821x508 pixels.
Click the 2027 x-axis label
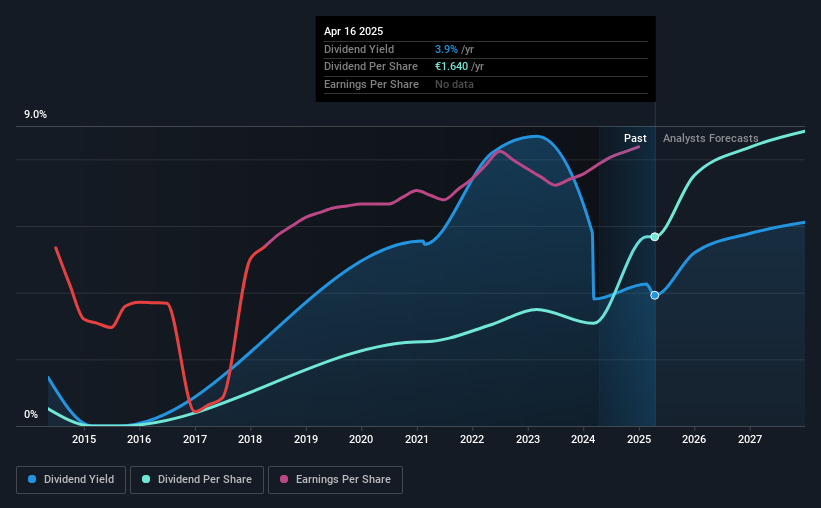click(750, 439)
